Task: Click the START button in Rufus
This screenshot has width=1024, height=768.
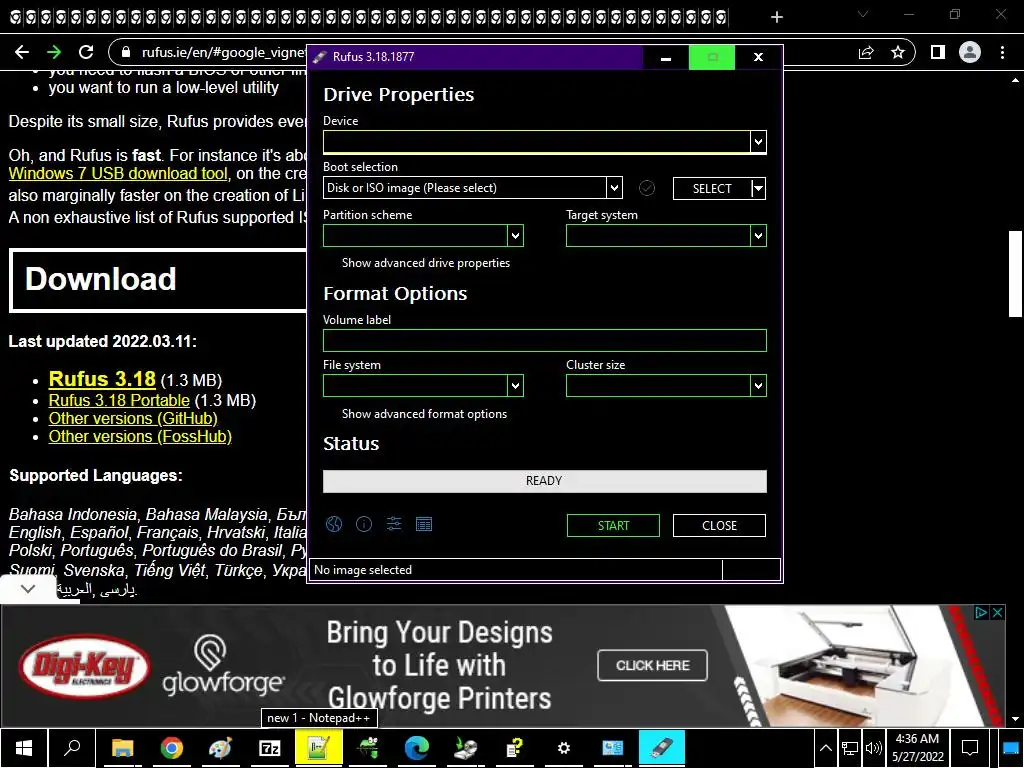Action: click(613, 526)
